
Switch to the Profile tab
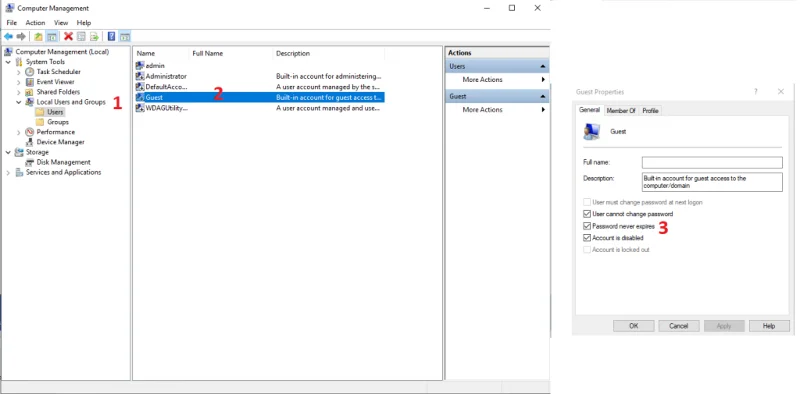click(x=650, y=111)
